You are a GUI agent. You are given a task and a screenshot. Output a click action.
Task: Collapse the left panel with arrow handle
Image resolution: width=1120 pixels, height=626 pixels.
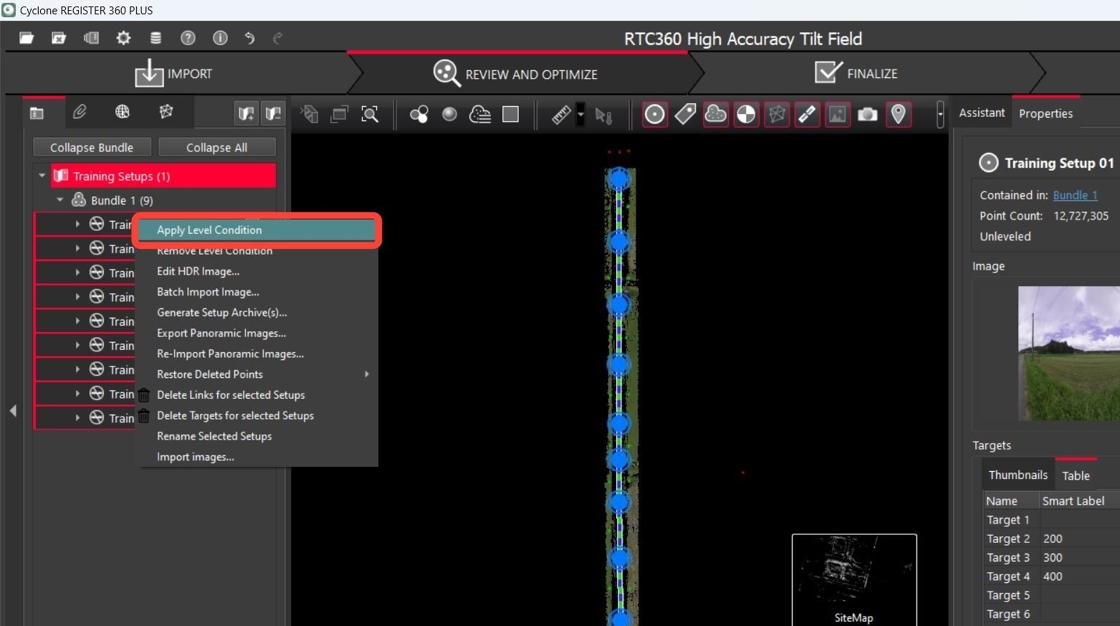[13, 411]
